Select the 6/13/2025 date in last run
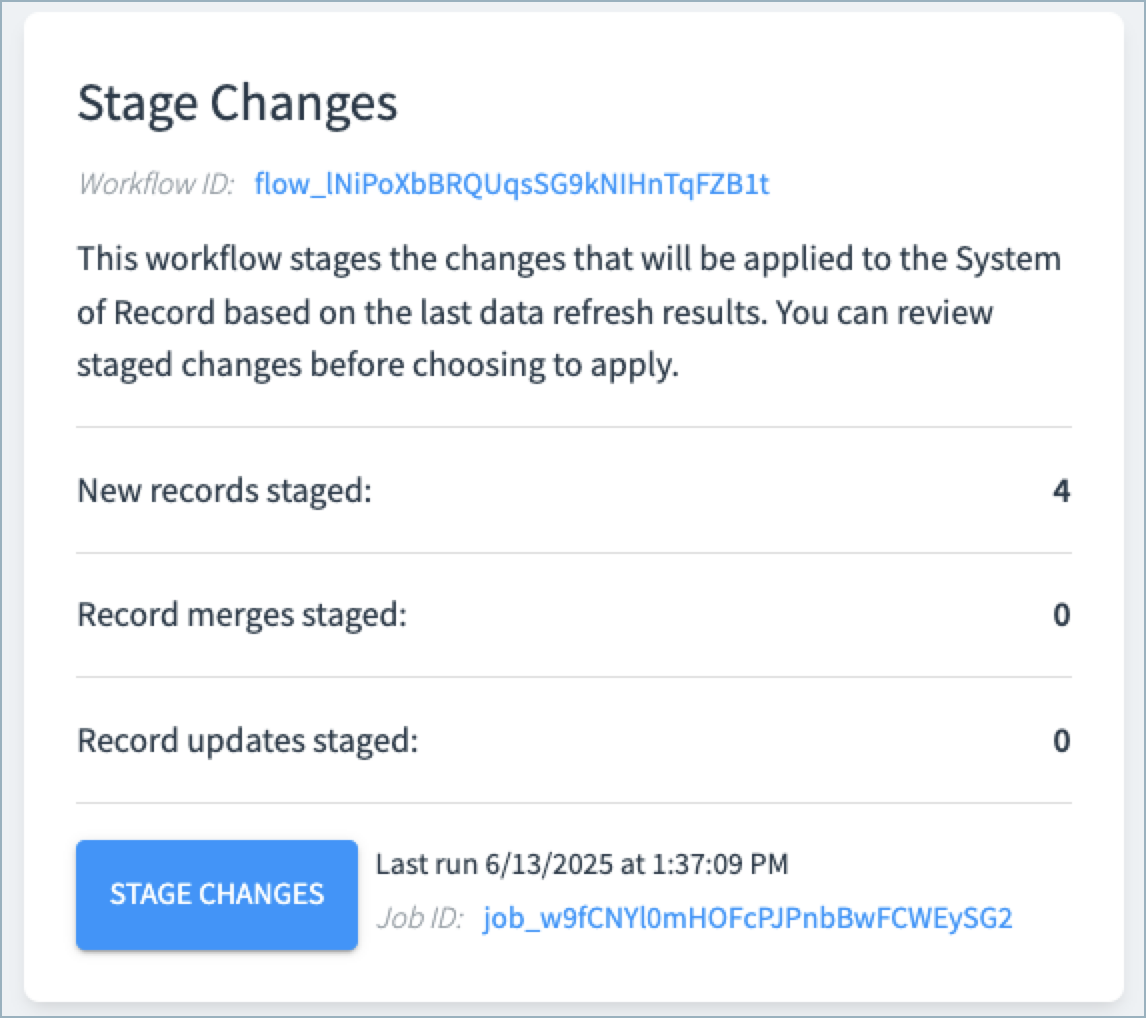Image resolution: width=1146 pixels, height=1018 pixels. 549,865
